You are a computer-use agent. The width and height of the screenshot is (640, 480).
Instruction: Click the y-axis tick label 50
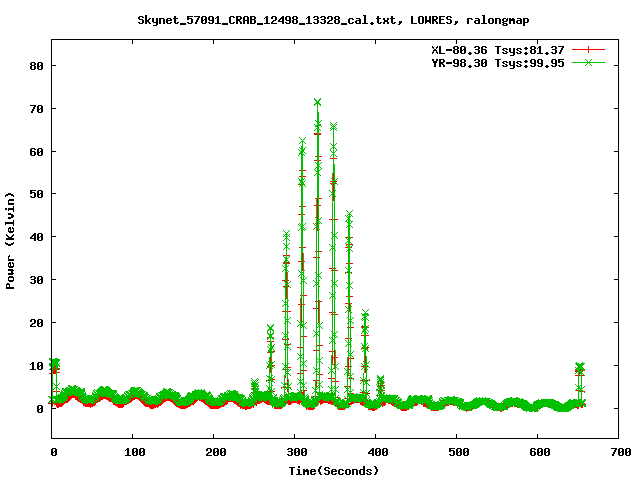tap(37, 194)
